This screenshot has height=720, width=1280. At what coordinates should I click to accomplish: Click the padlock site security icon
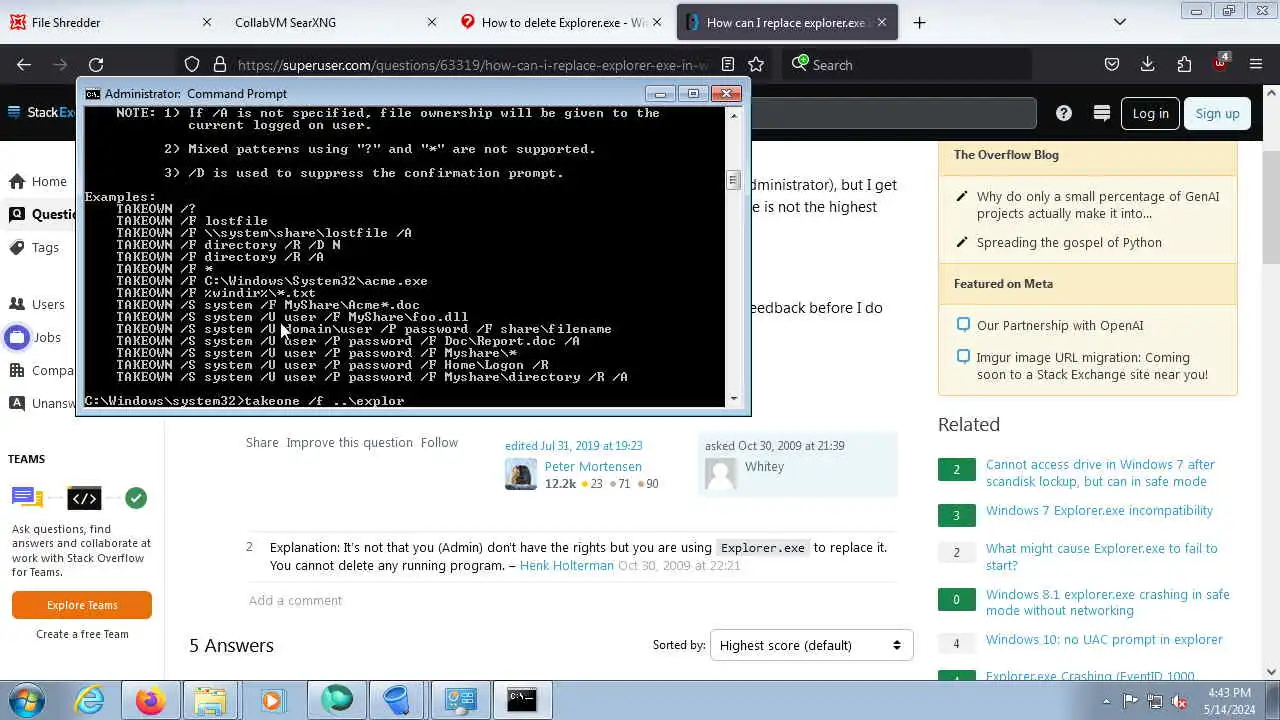(x=219, y=64)
